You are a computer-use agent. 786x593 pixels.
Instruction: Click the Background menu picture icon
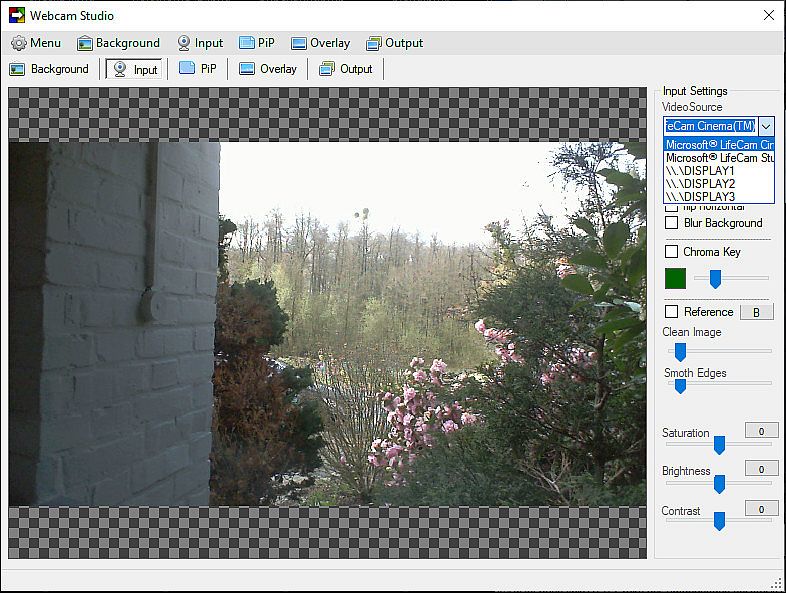(x=85, y=44)
